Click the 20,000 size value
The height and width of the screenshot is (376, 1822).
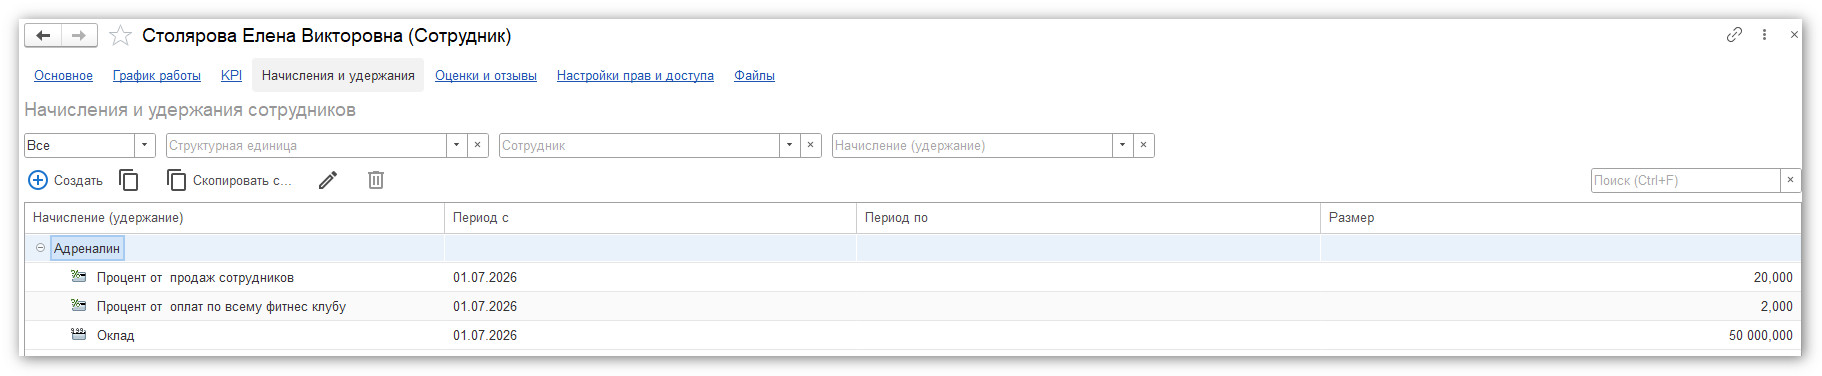tap(1773, 278)
